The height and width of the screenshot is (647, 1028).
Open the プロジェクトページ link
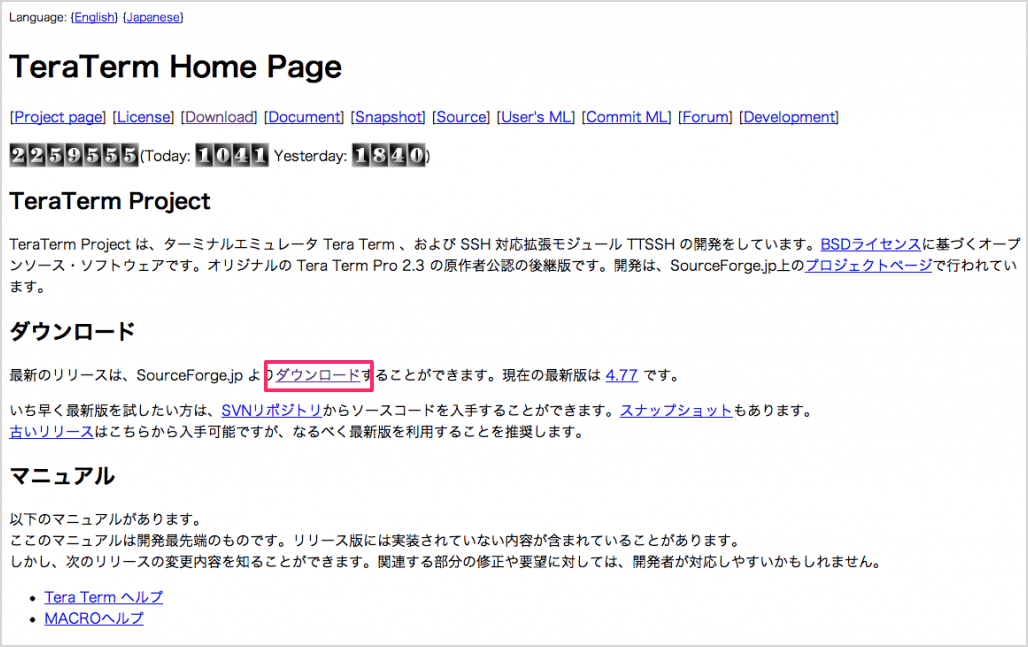tap(869, 265)
